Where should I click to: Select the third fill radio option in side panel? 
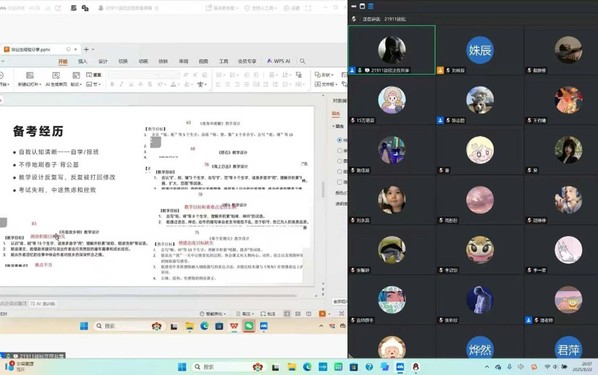click(339, 161)
